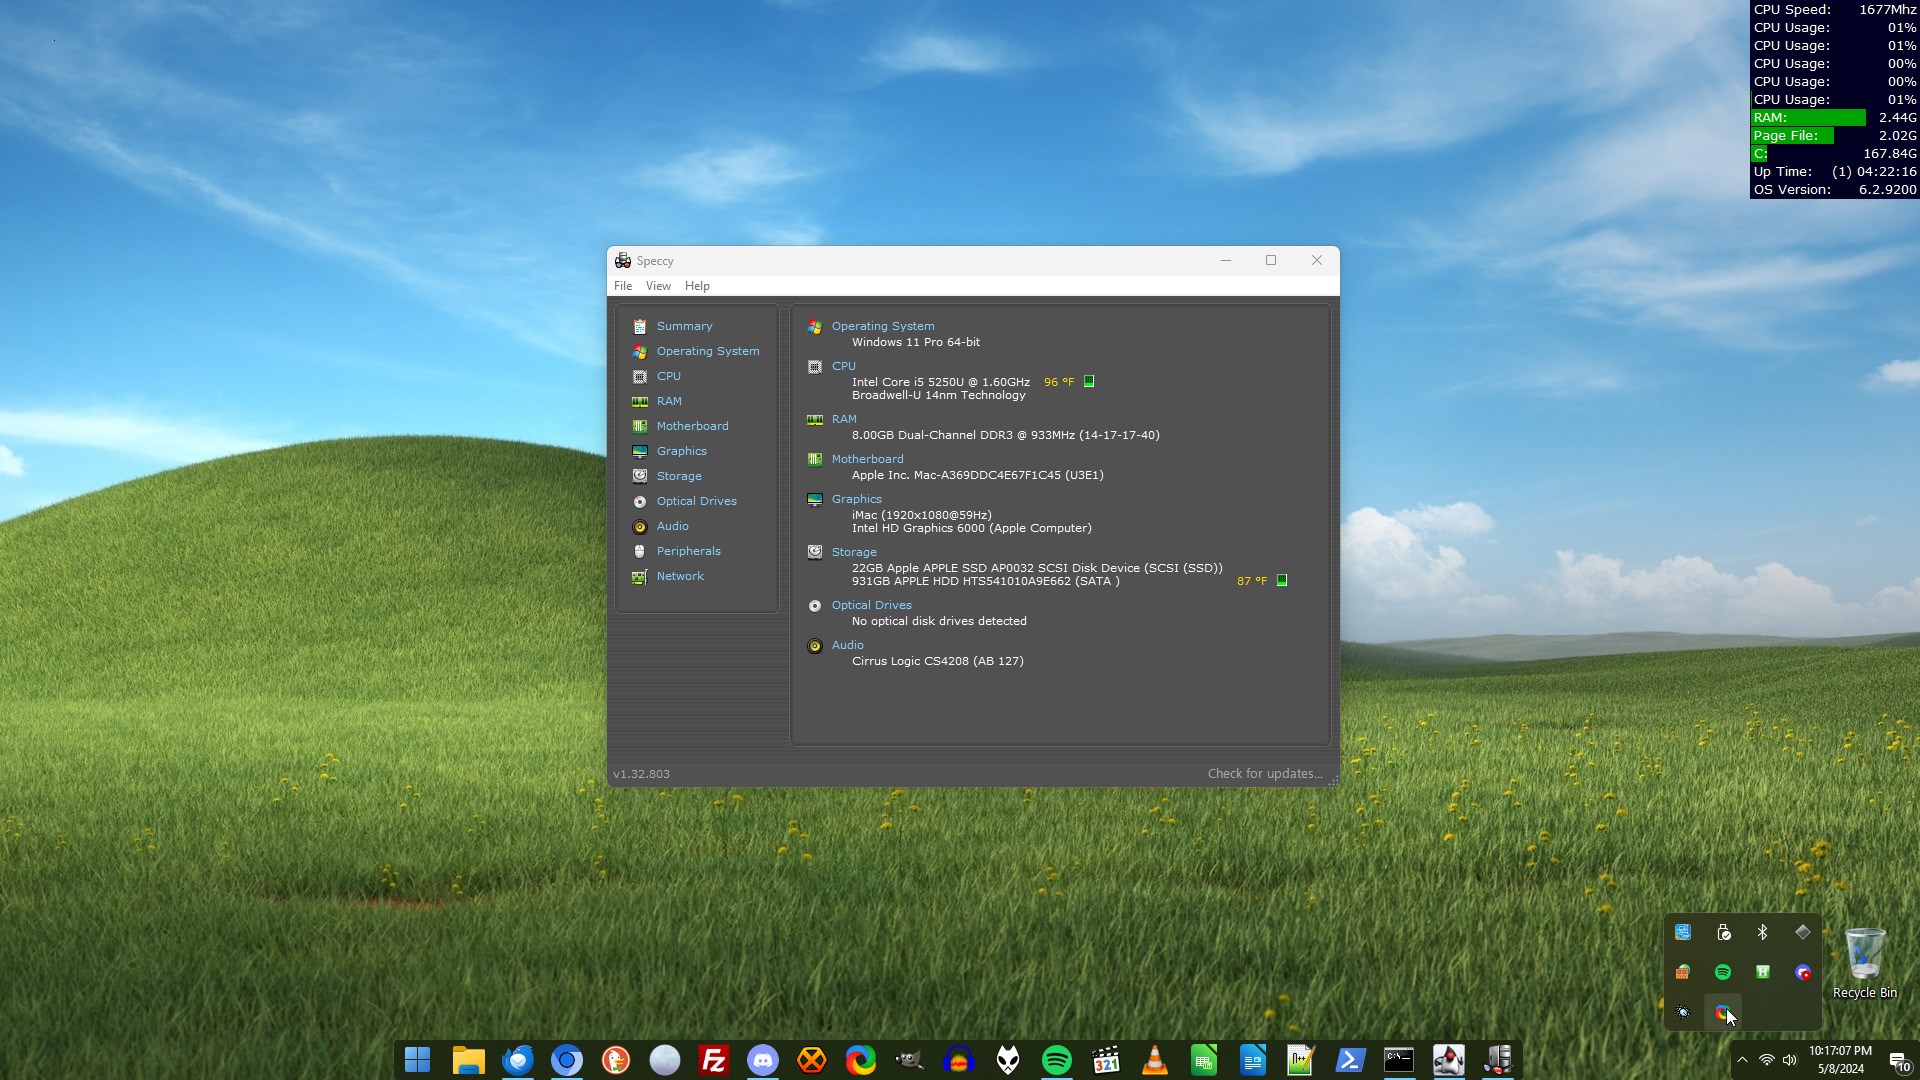Select Peripherals in the Speccy sidebar
This screenshot has width=1920, height=1080.
(688, 551)
